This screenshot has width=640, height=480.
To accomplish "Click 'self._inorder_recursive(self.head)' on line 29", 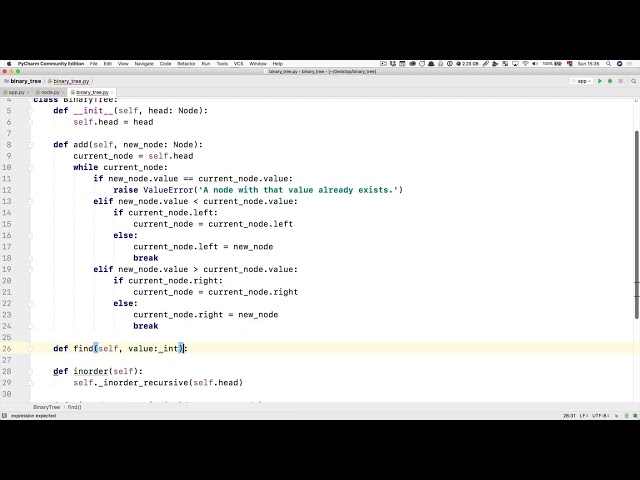I will point(158,383).
